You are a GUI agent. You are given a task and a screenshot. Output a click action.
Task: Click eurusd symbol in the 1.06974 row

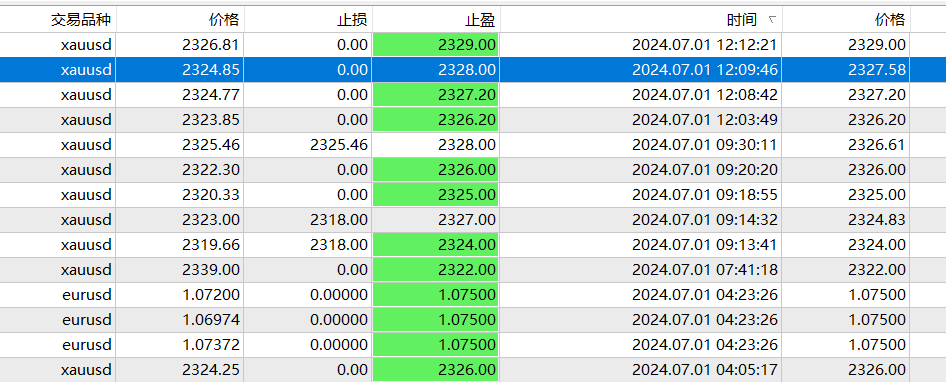point(87,320)
